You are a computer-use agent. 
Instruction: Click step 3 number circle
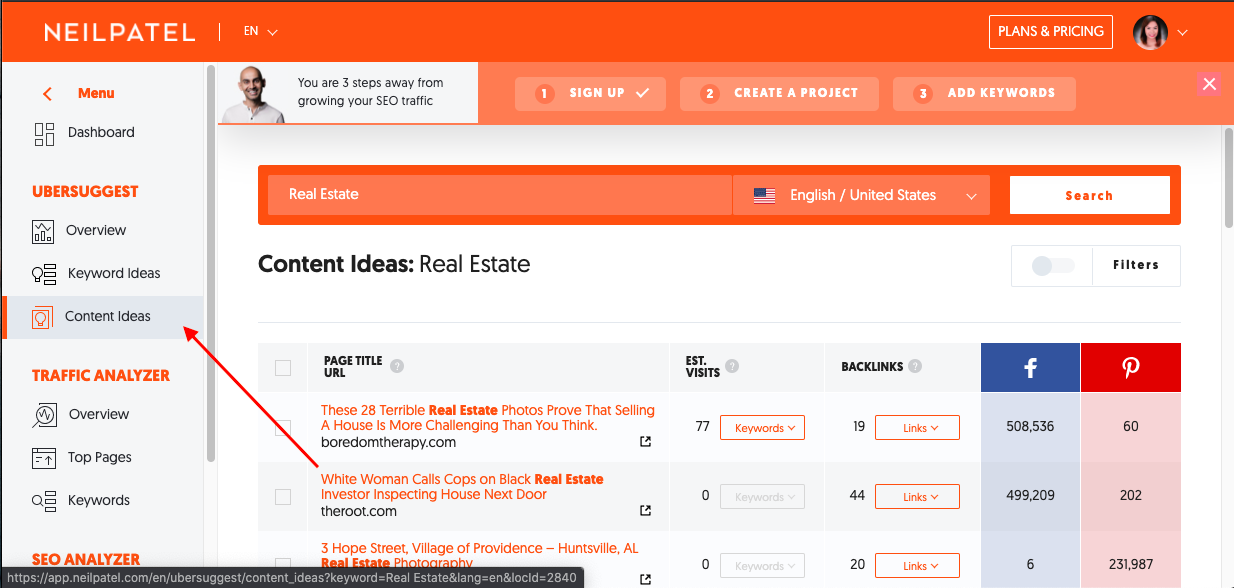[923, 94]
